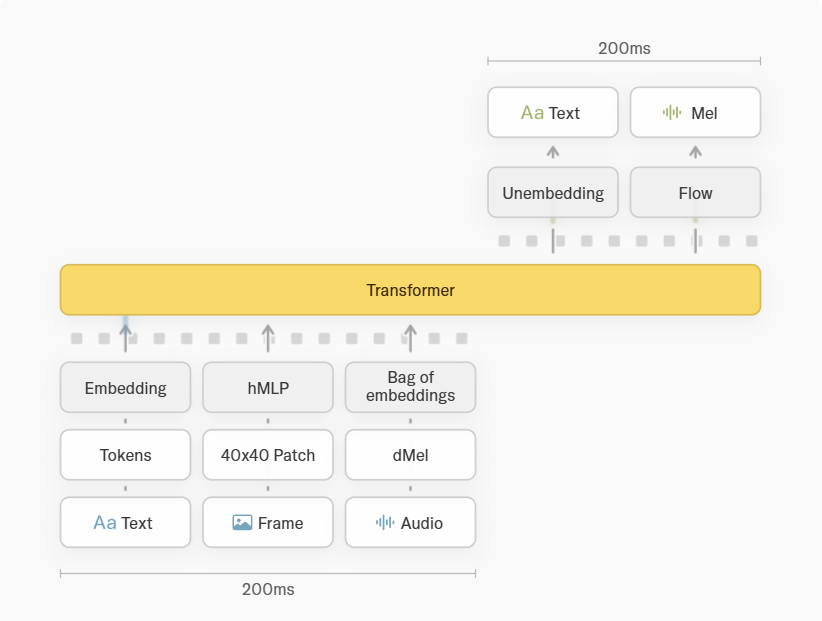Image resolution: width=822 pixels, height=621 pixels.
Task: Click the green Aa icon in output Text box
Action: tap(532, 113)
